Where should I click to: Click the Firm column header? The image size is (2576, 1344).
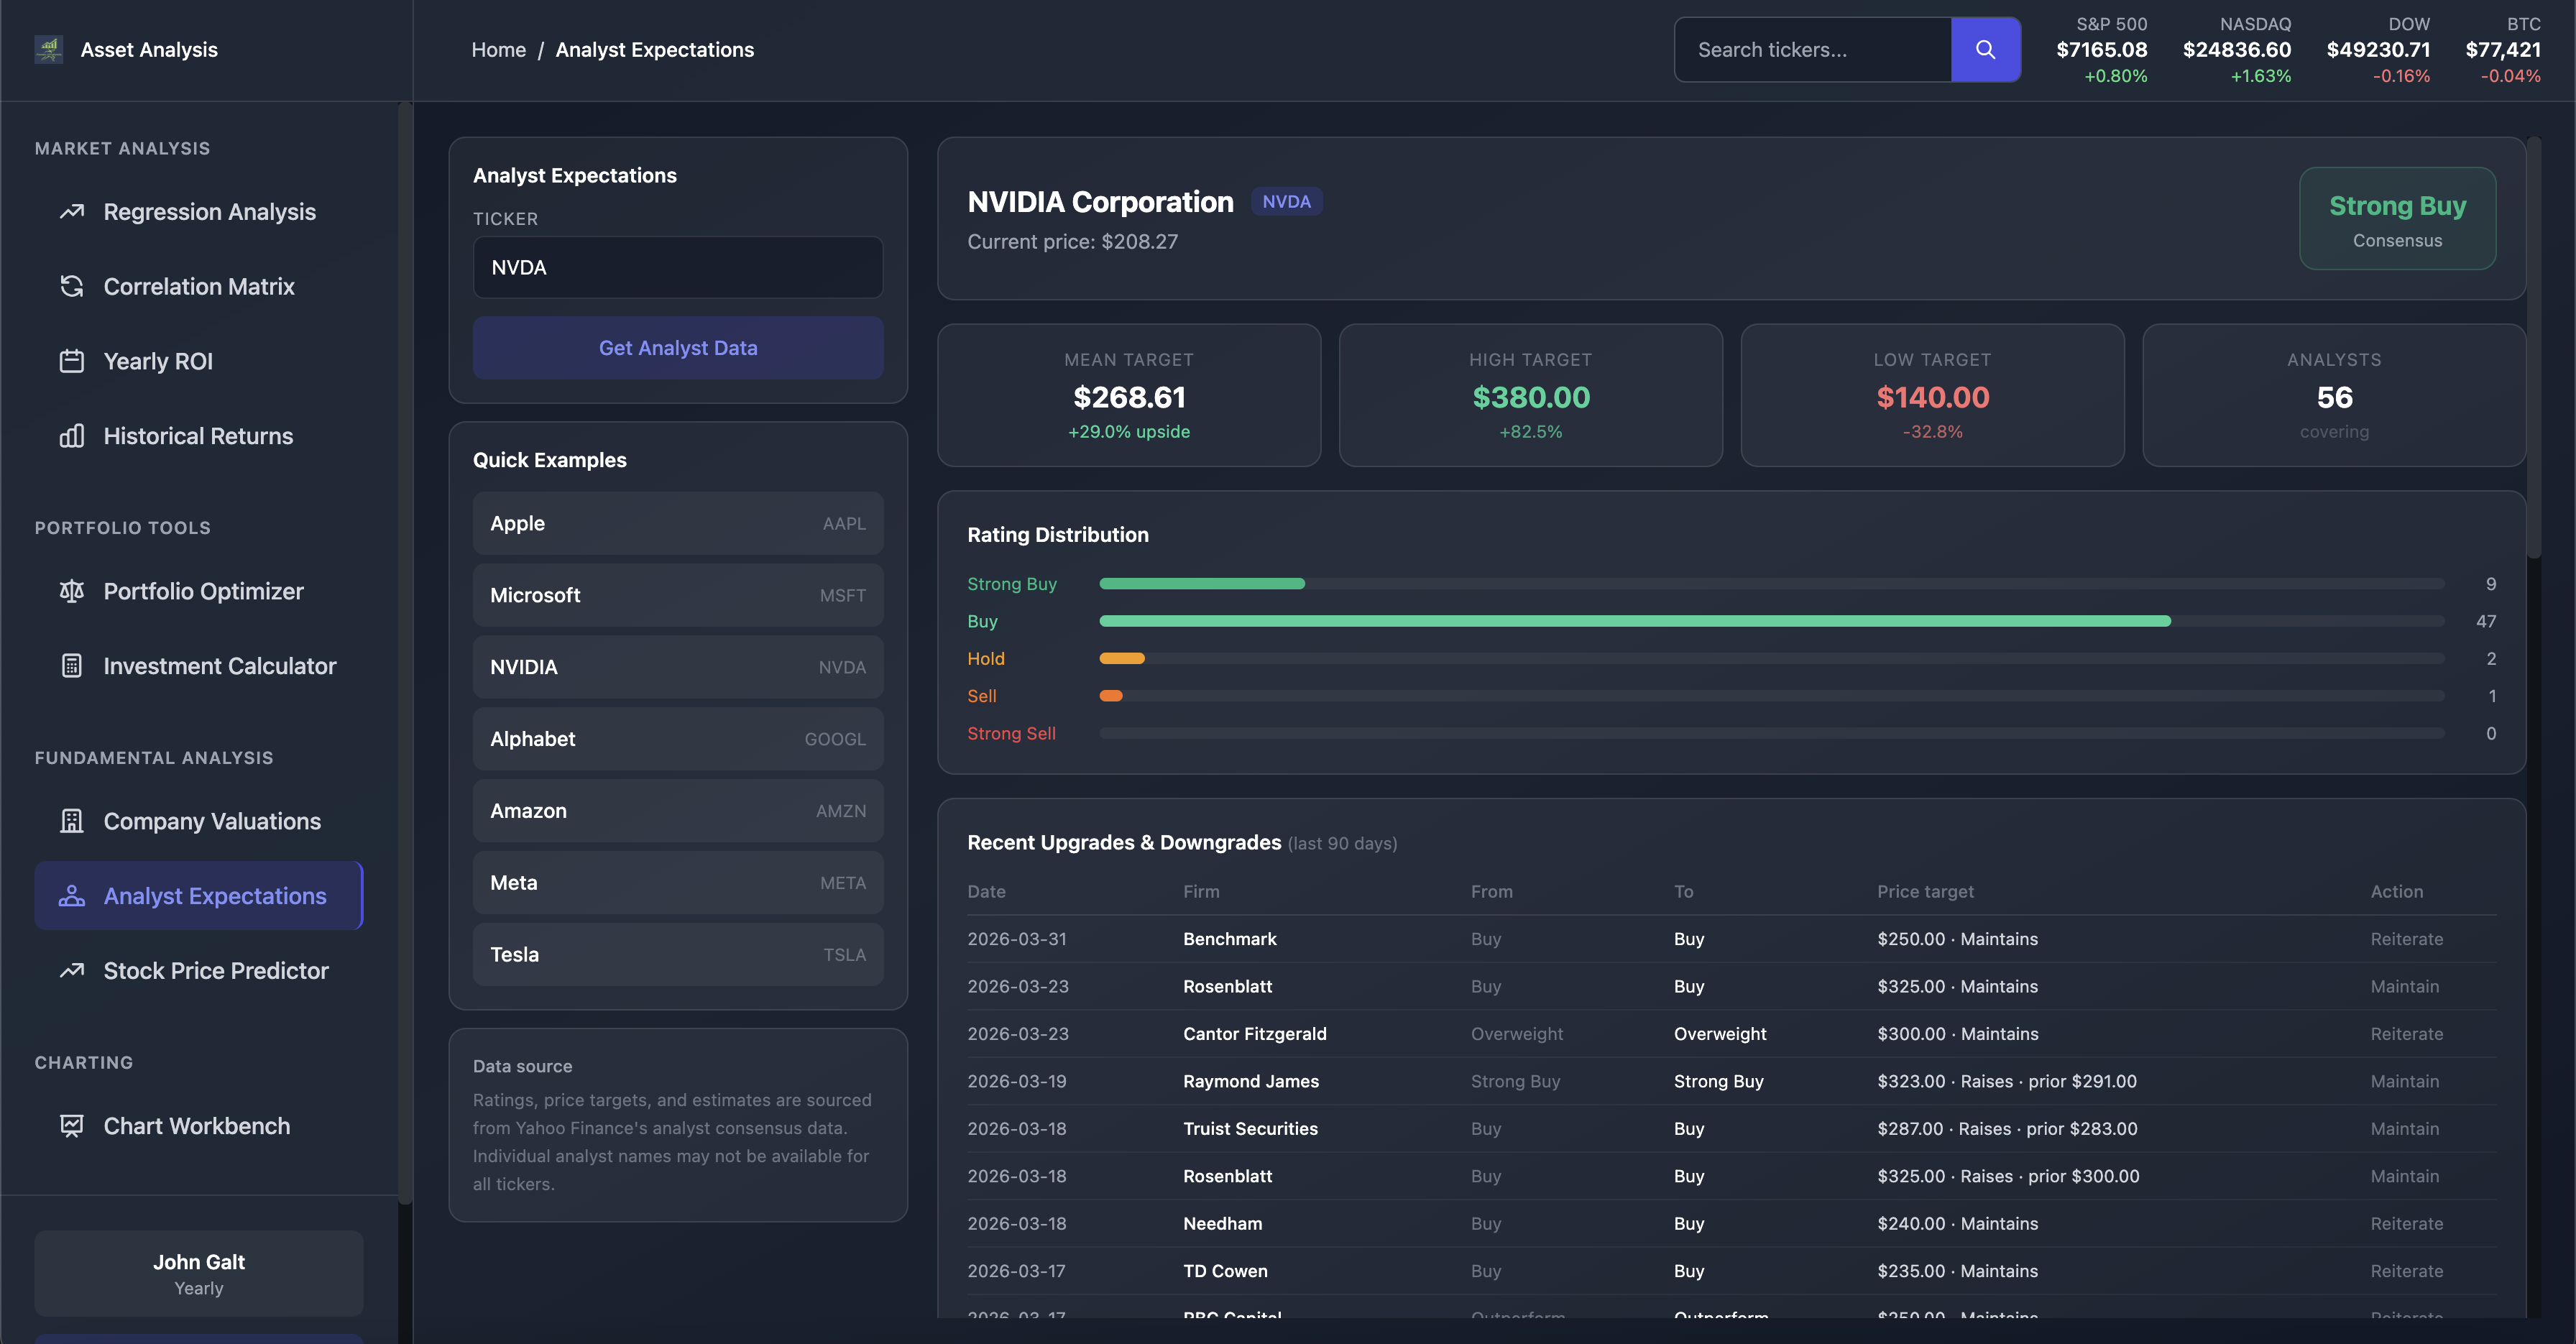click(x=1201, y=891)
